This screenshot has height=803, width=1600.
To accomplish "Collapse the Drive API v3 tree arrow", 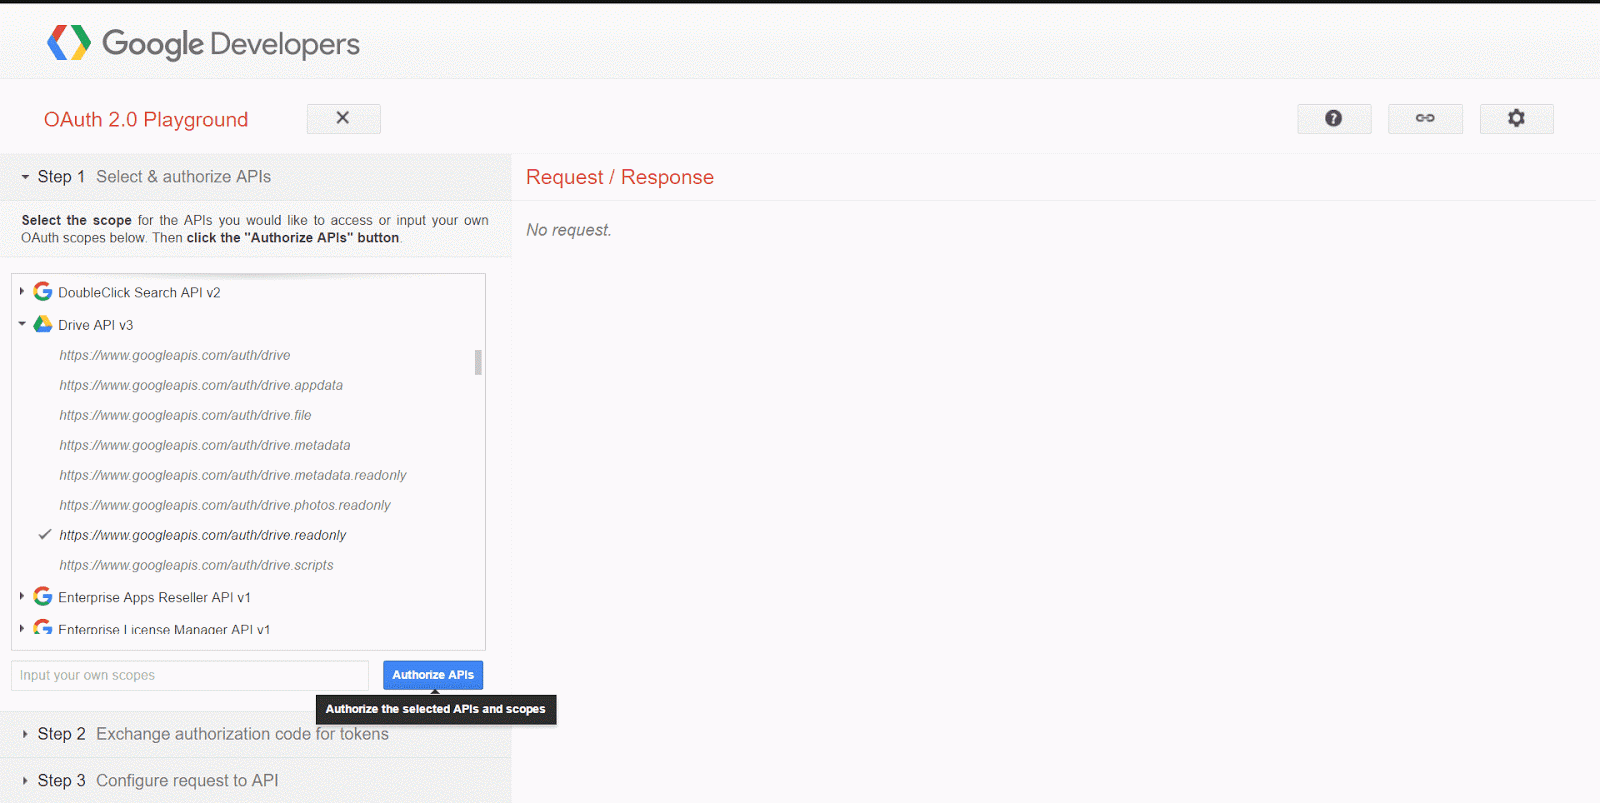I will [22, 324].
